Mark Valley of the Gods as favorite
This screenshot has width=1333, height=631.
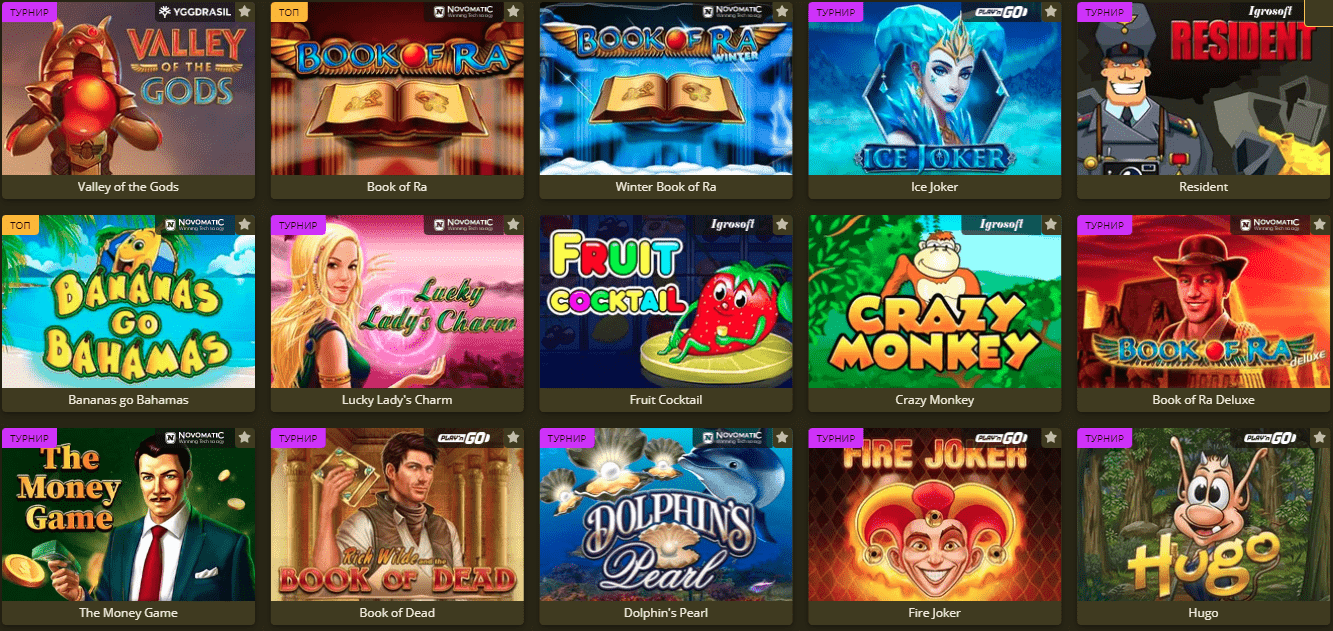244,12
